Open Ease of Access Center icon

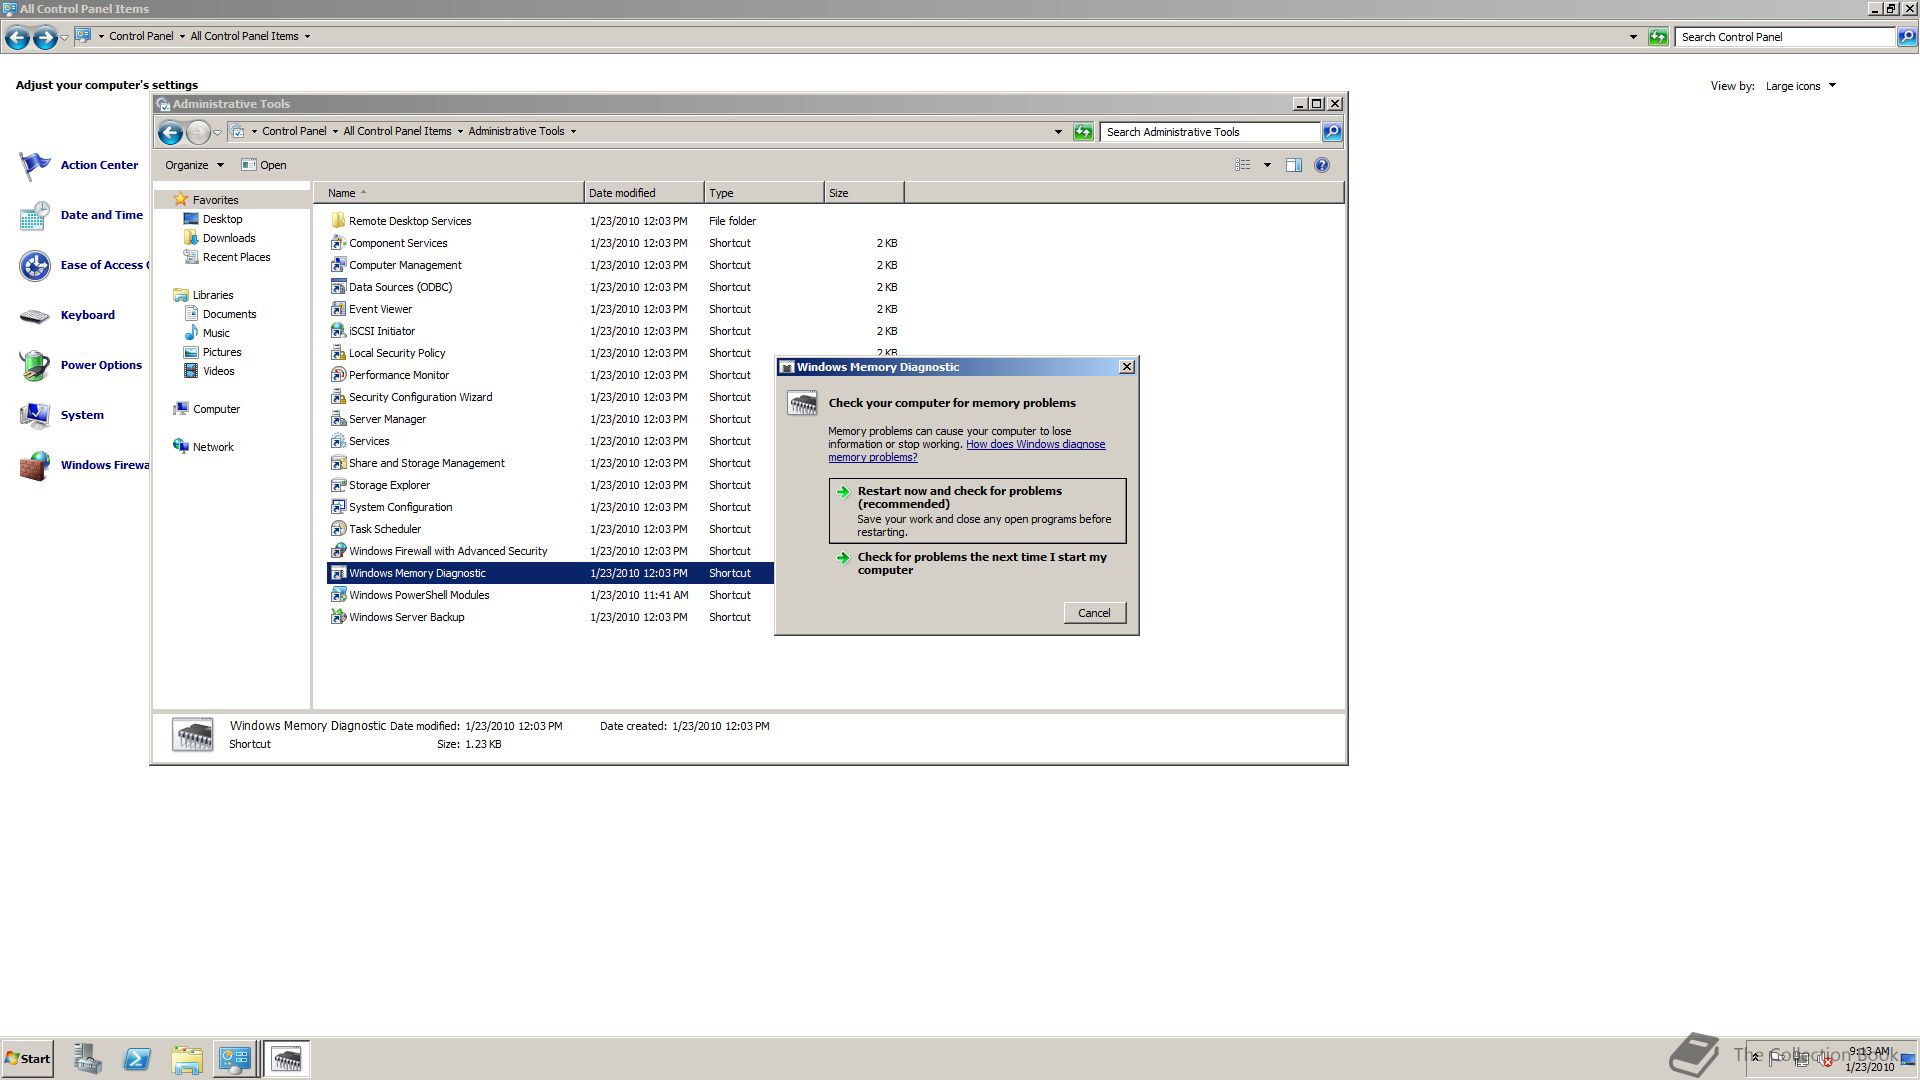35,265
